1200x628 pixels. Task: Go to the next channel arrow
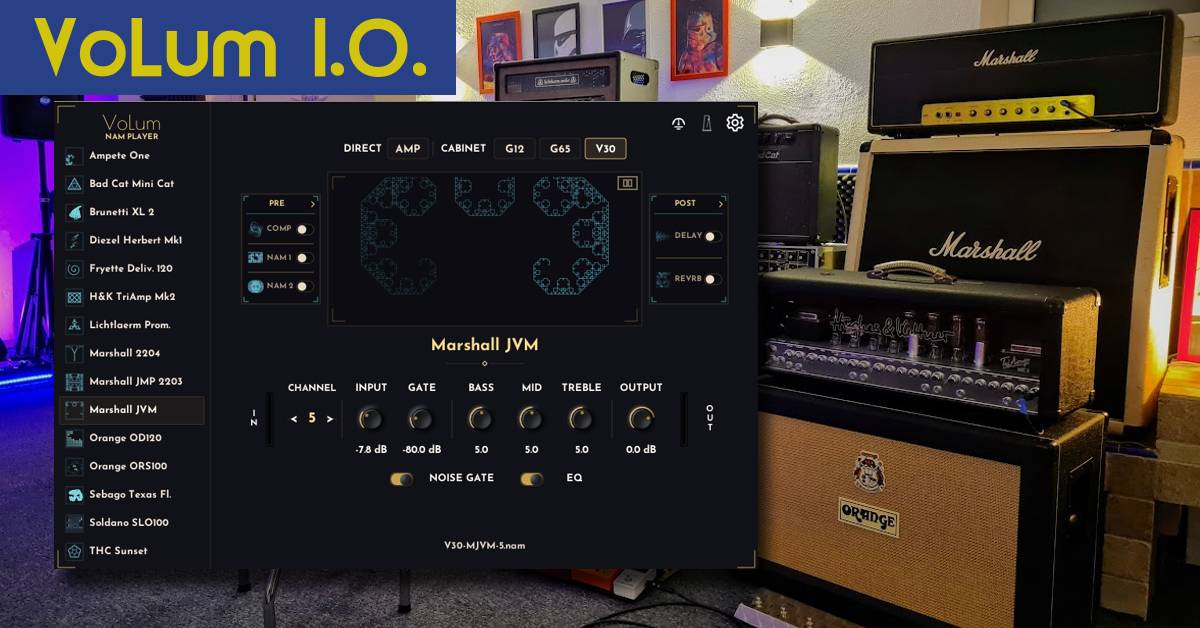click(330, 419)
